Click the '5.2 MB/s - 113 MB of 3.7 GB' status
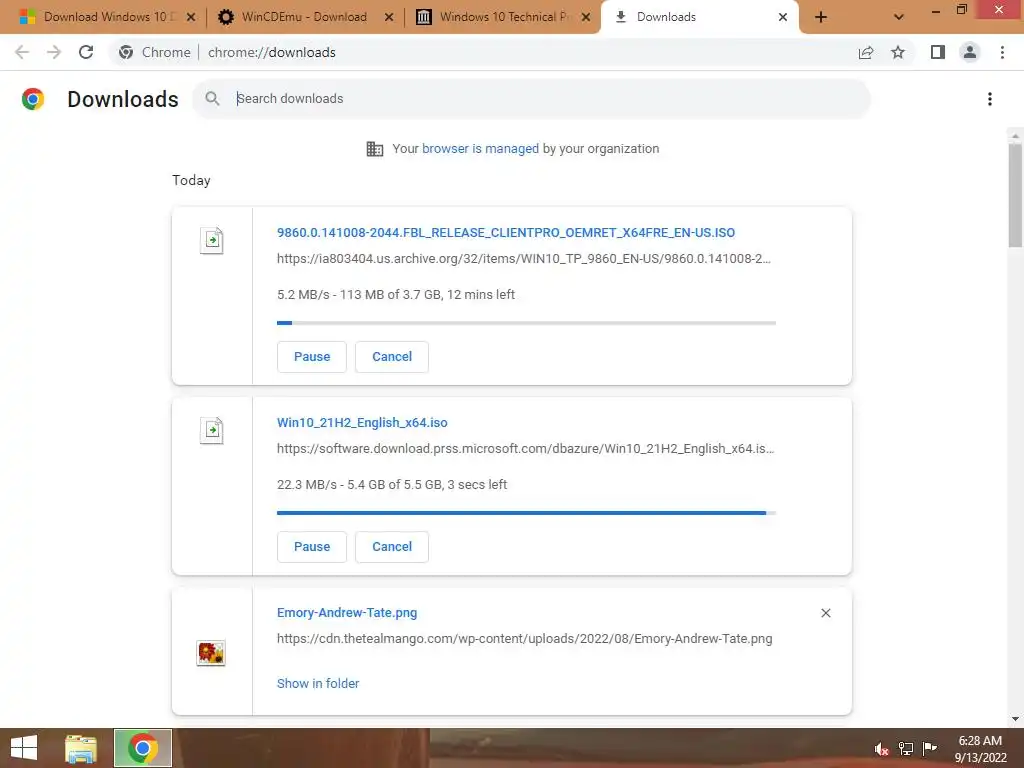 [396, 295]
